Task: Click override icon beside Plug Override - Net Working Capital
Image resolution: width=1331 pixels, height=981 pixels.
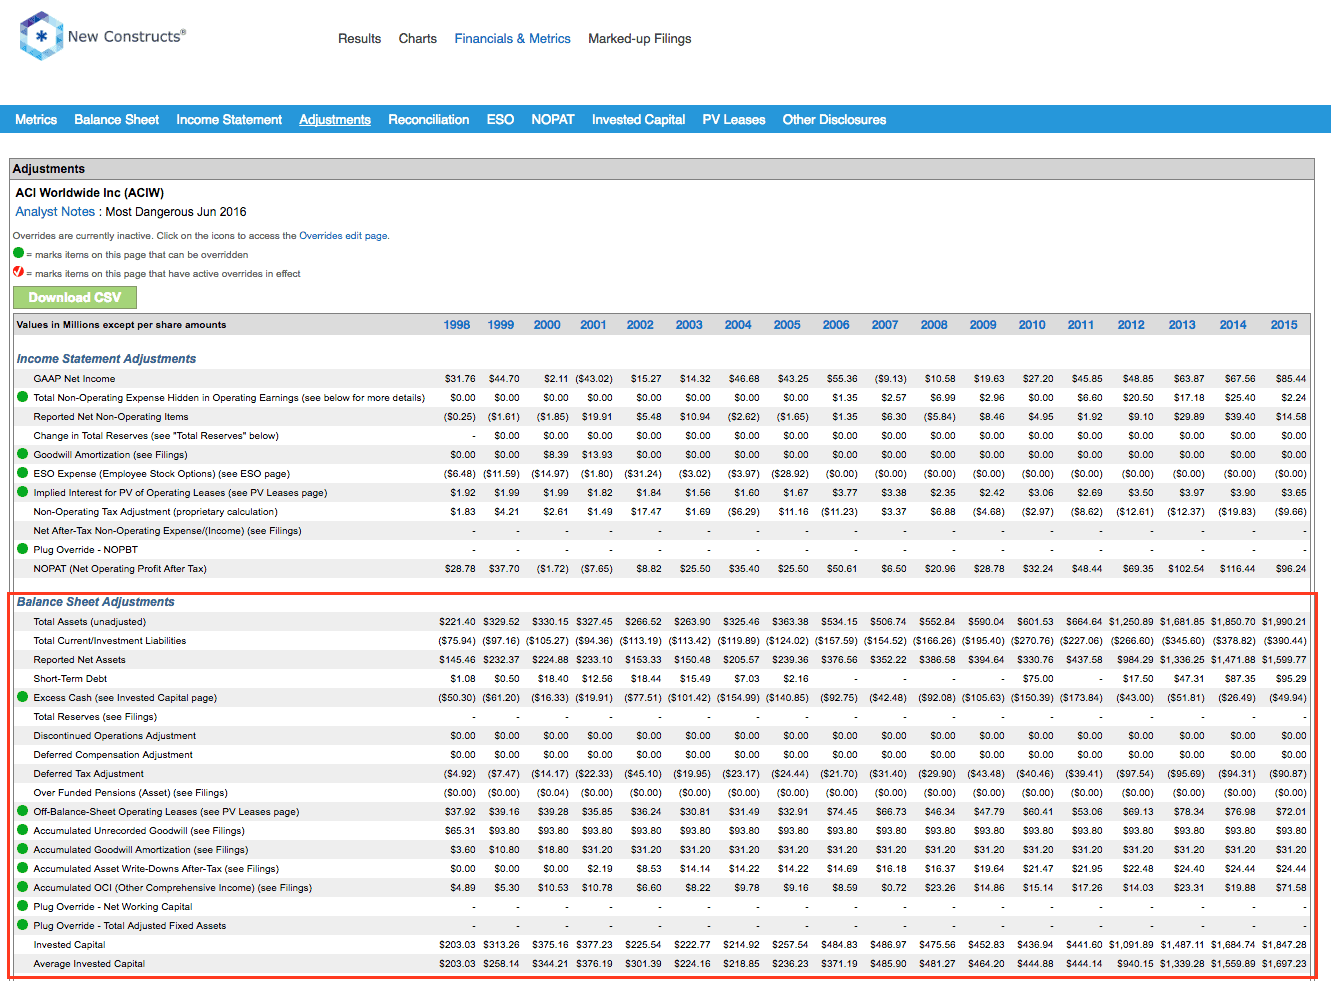Action: (x=22, y=906)
